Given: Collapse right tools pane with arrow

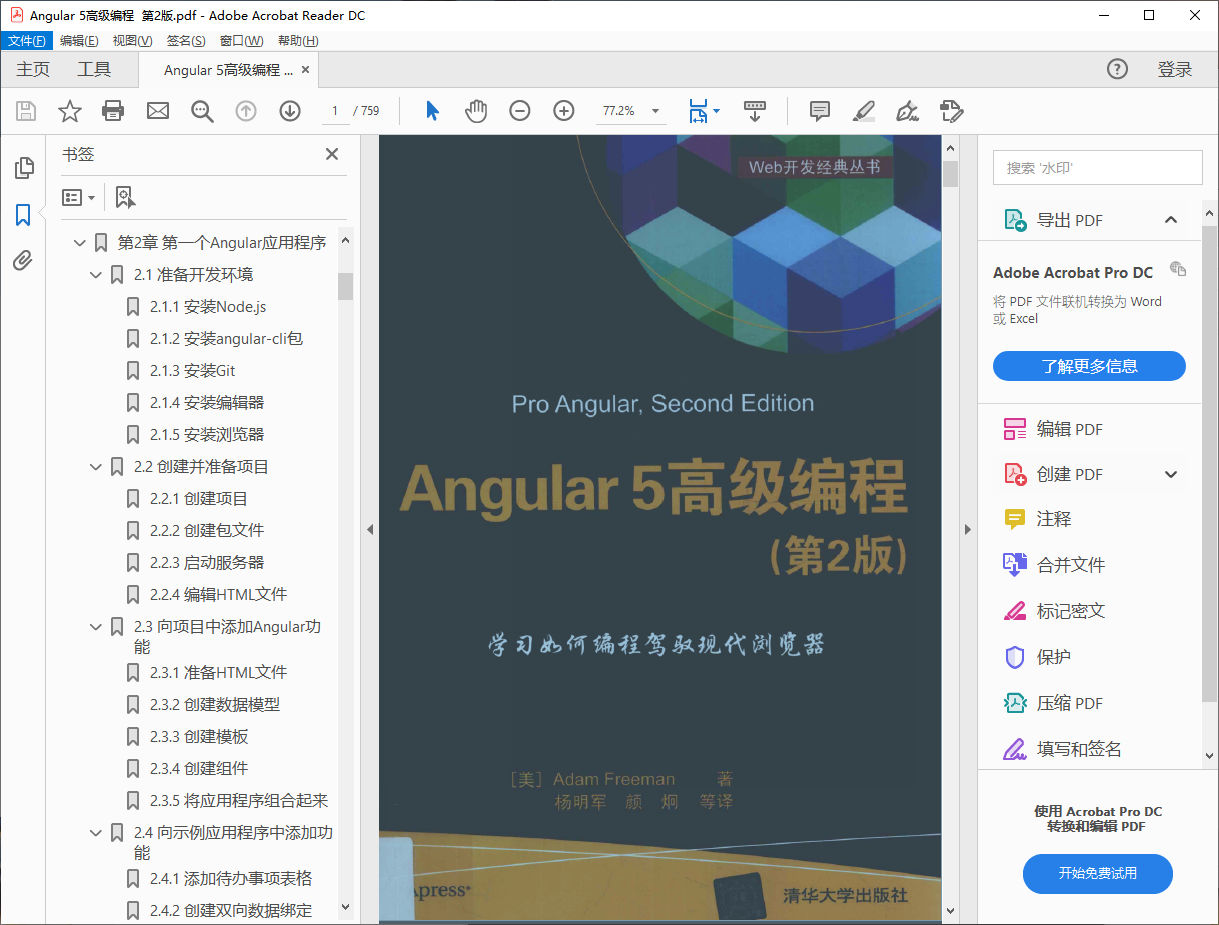Looking at the screenshot, I should 967,530.
